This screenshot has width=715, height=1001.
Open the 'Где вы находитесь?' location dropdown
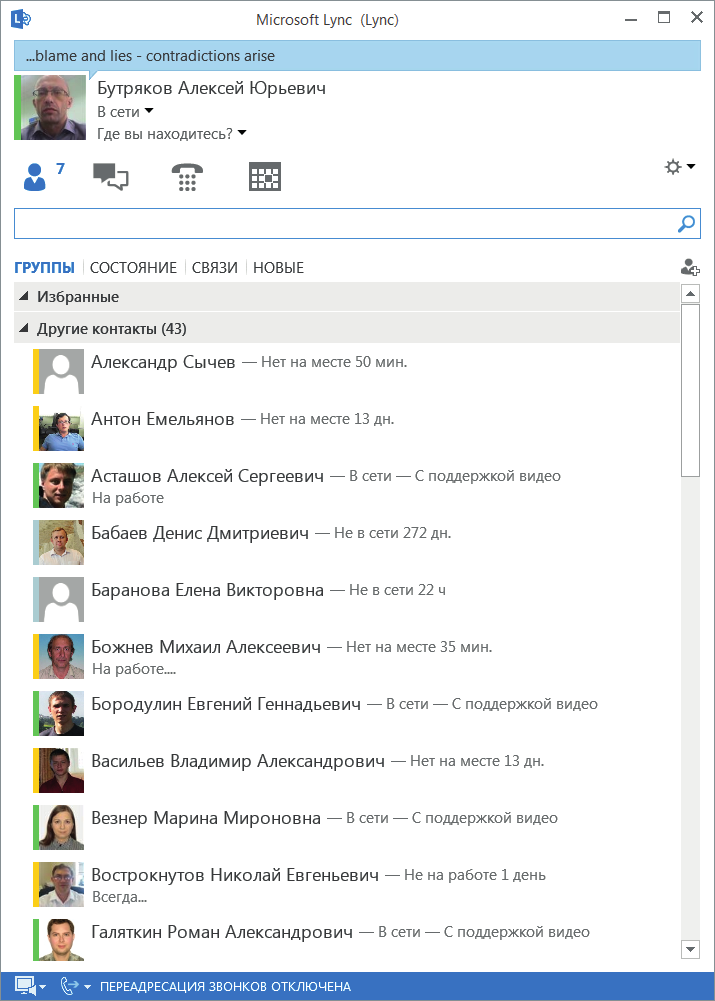(x=172, y=134)
